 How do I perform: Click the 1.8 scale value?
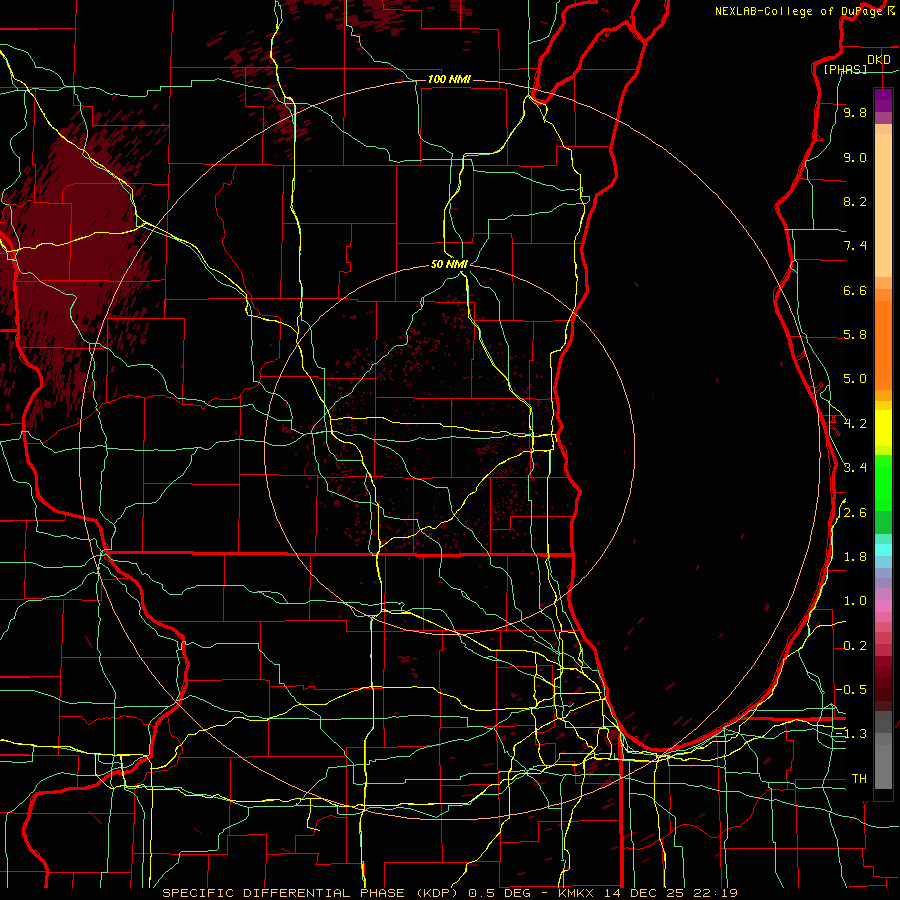point(855,557)
